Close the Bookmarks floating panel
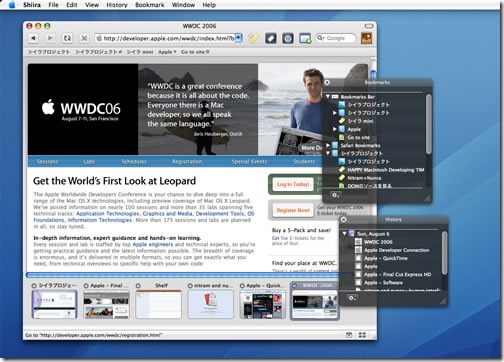Image resolution: width=504 pixels, height=362 pixels. point(327,82)
